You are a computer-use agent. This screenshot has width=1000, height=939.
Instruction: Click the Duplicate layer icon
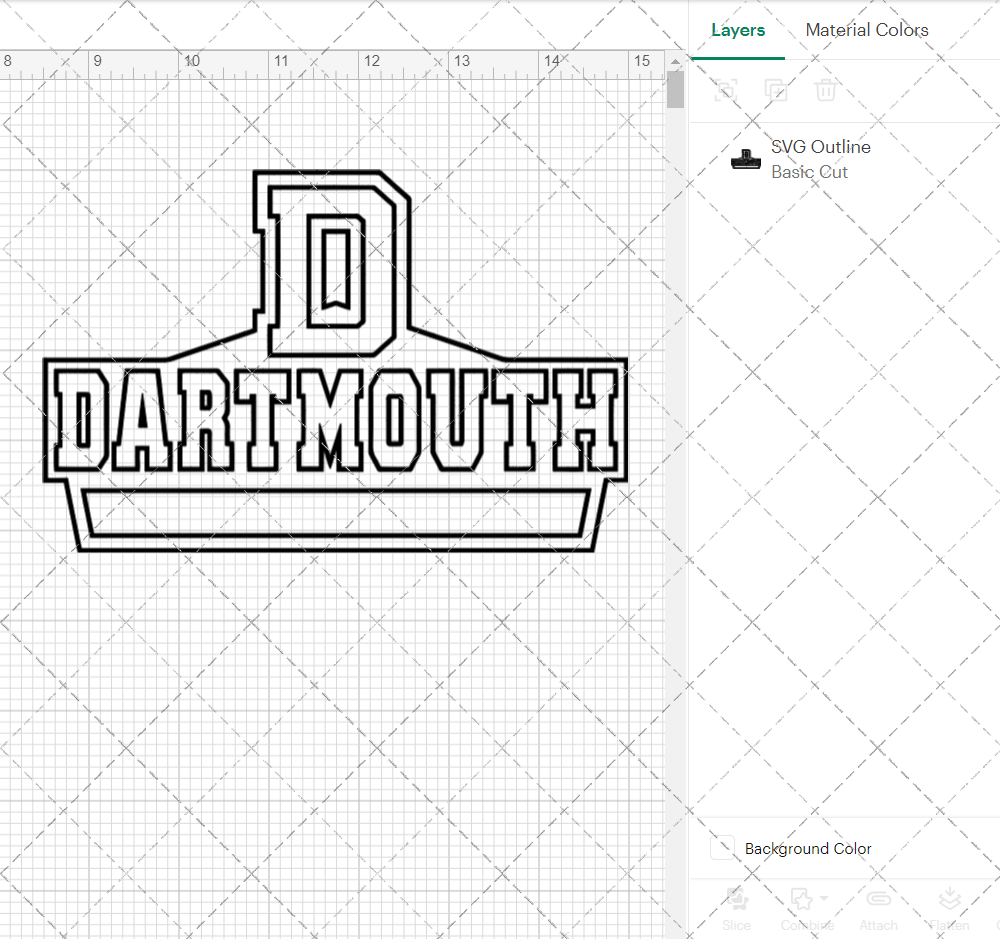[x=776, y=90]
